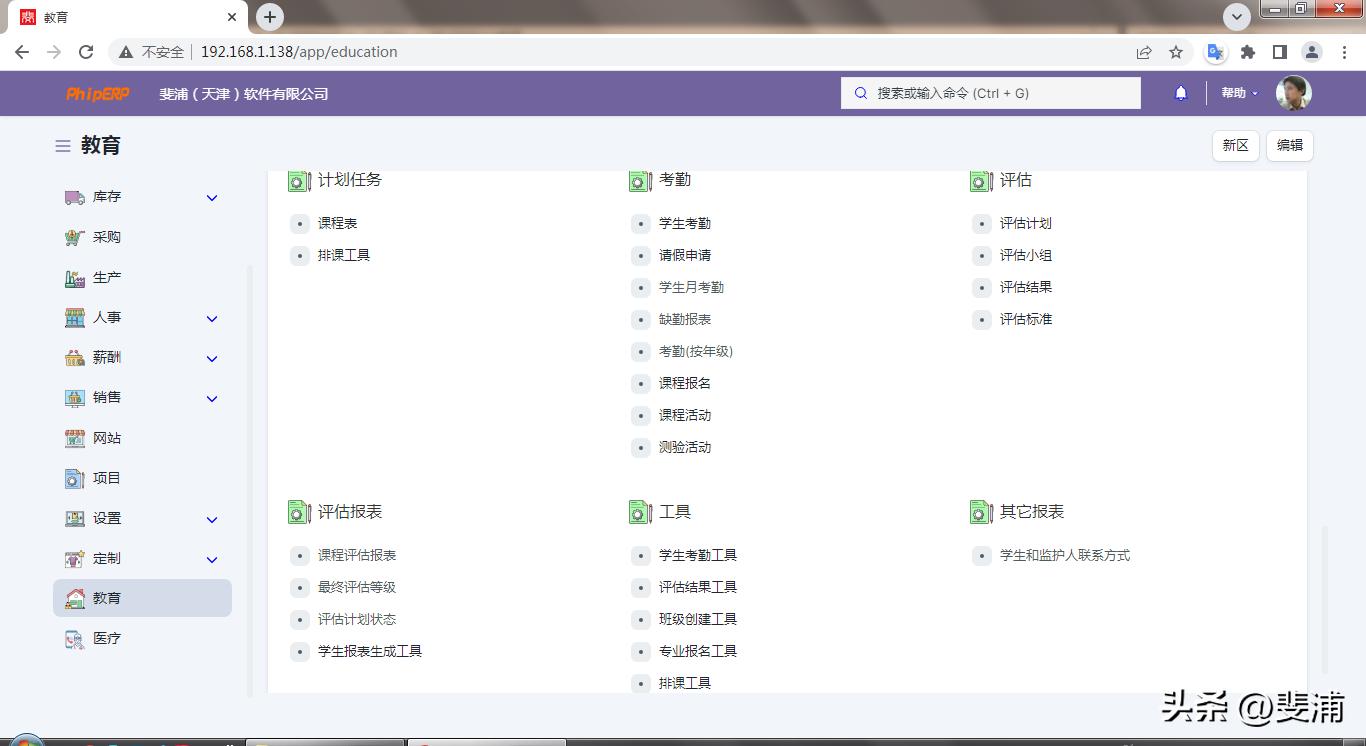Click the notification bell icon
The width and height of the screenshot is (1366, 746).
tap(1180, 93)
